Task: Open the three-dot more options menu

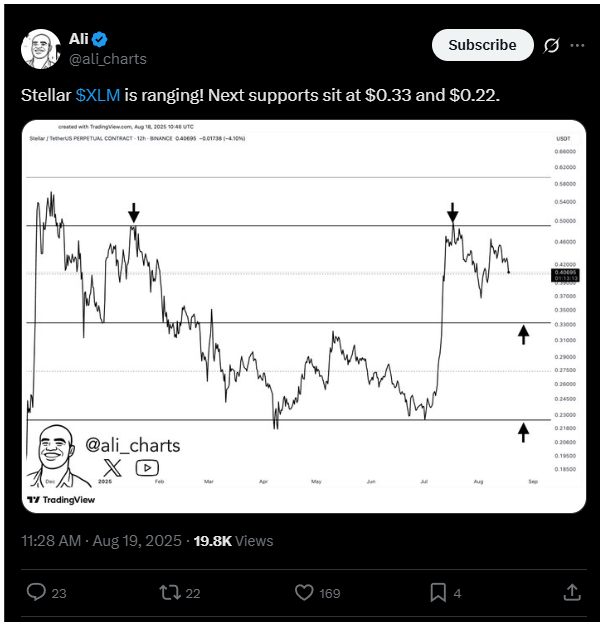Action: point(577,45)
